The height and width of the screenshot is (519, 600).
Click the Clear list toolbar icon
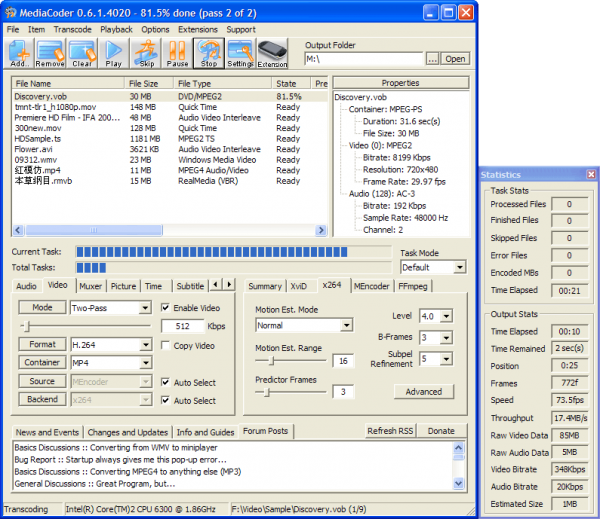[x=82, y=53]
